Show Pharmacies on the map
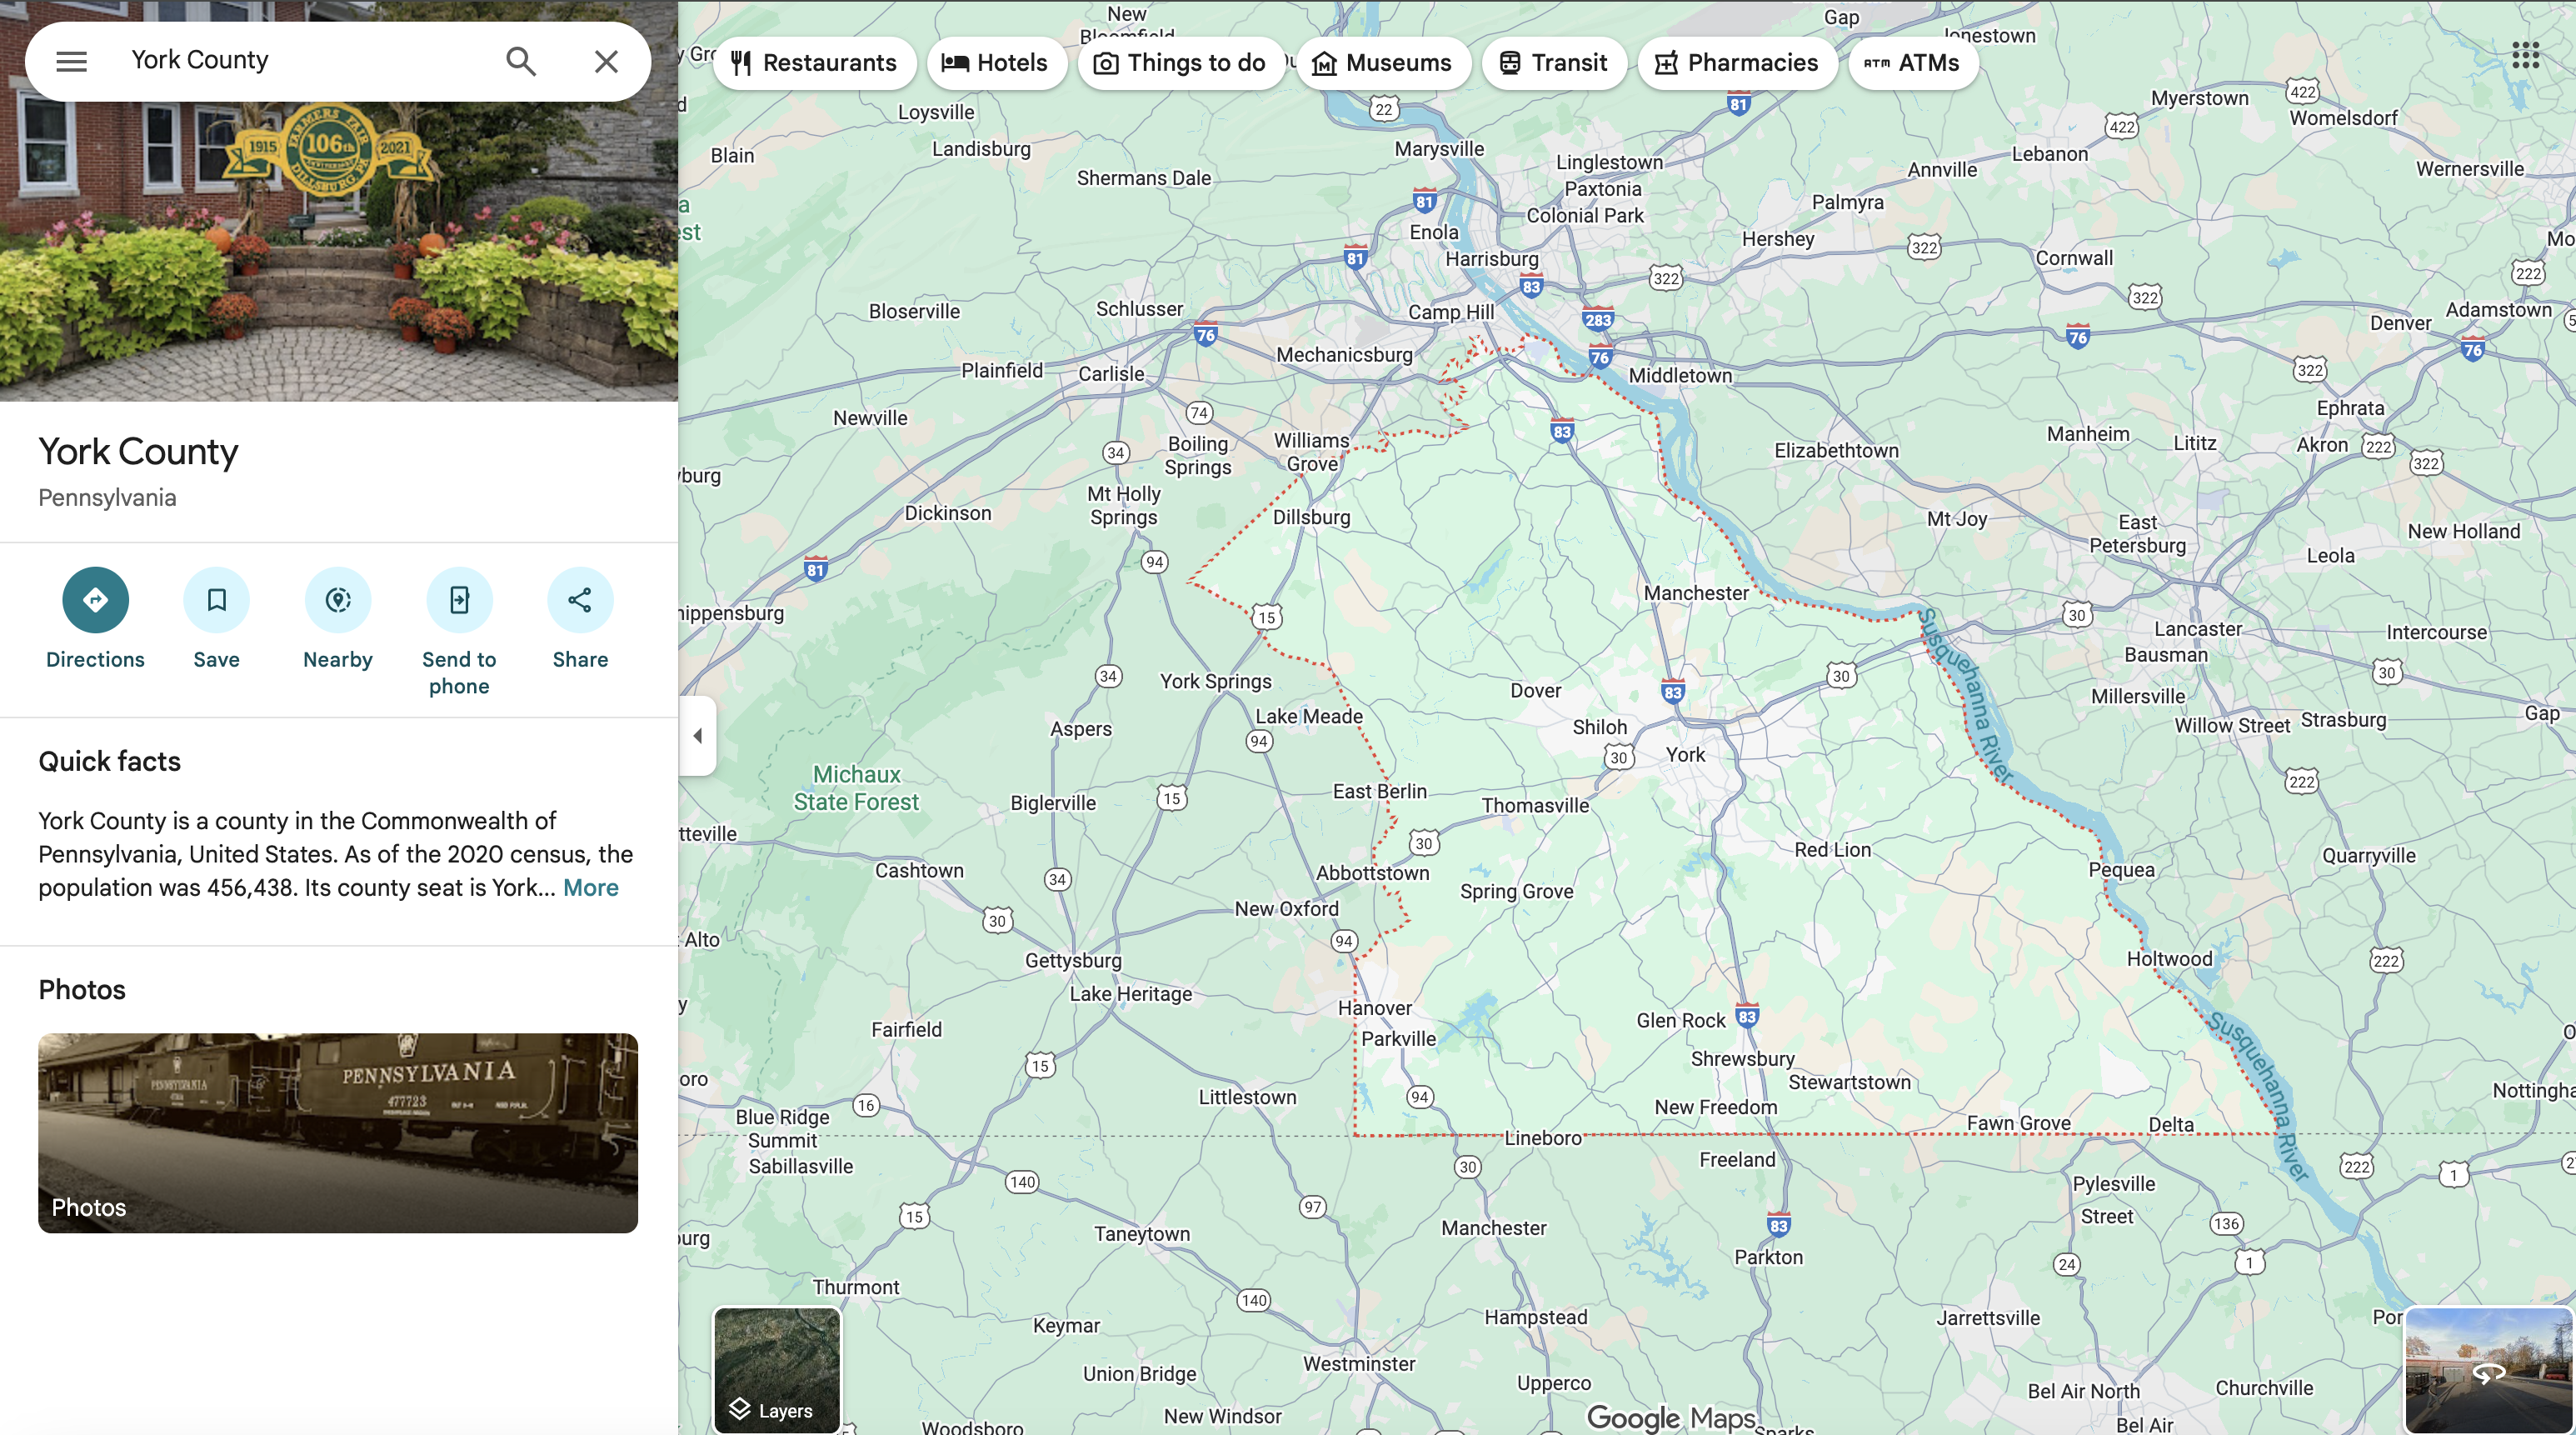2576x1435 pixels. [x=1736, y=63]
